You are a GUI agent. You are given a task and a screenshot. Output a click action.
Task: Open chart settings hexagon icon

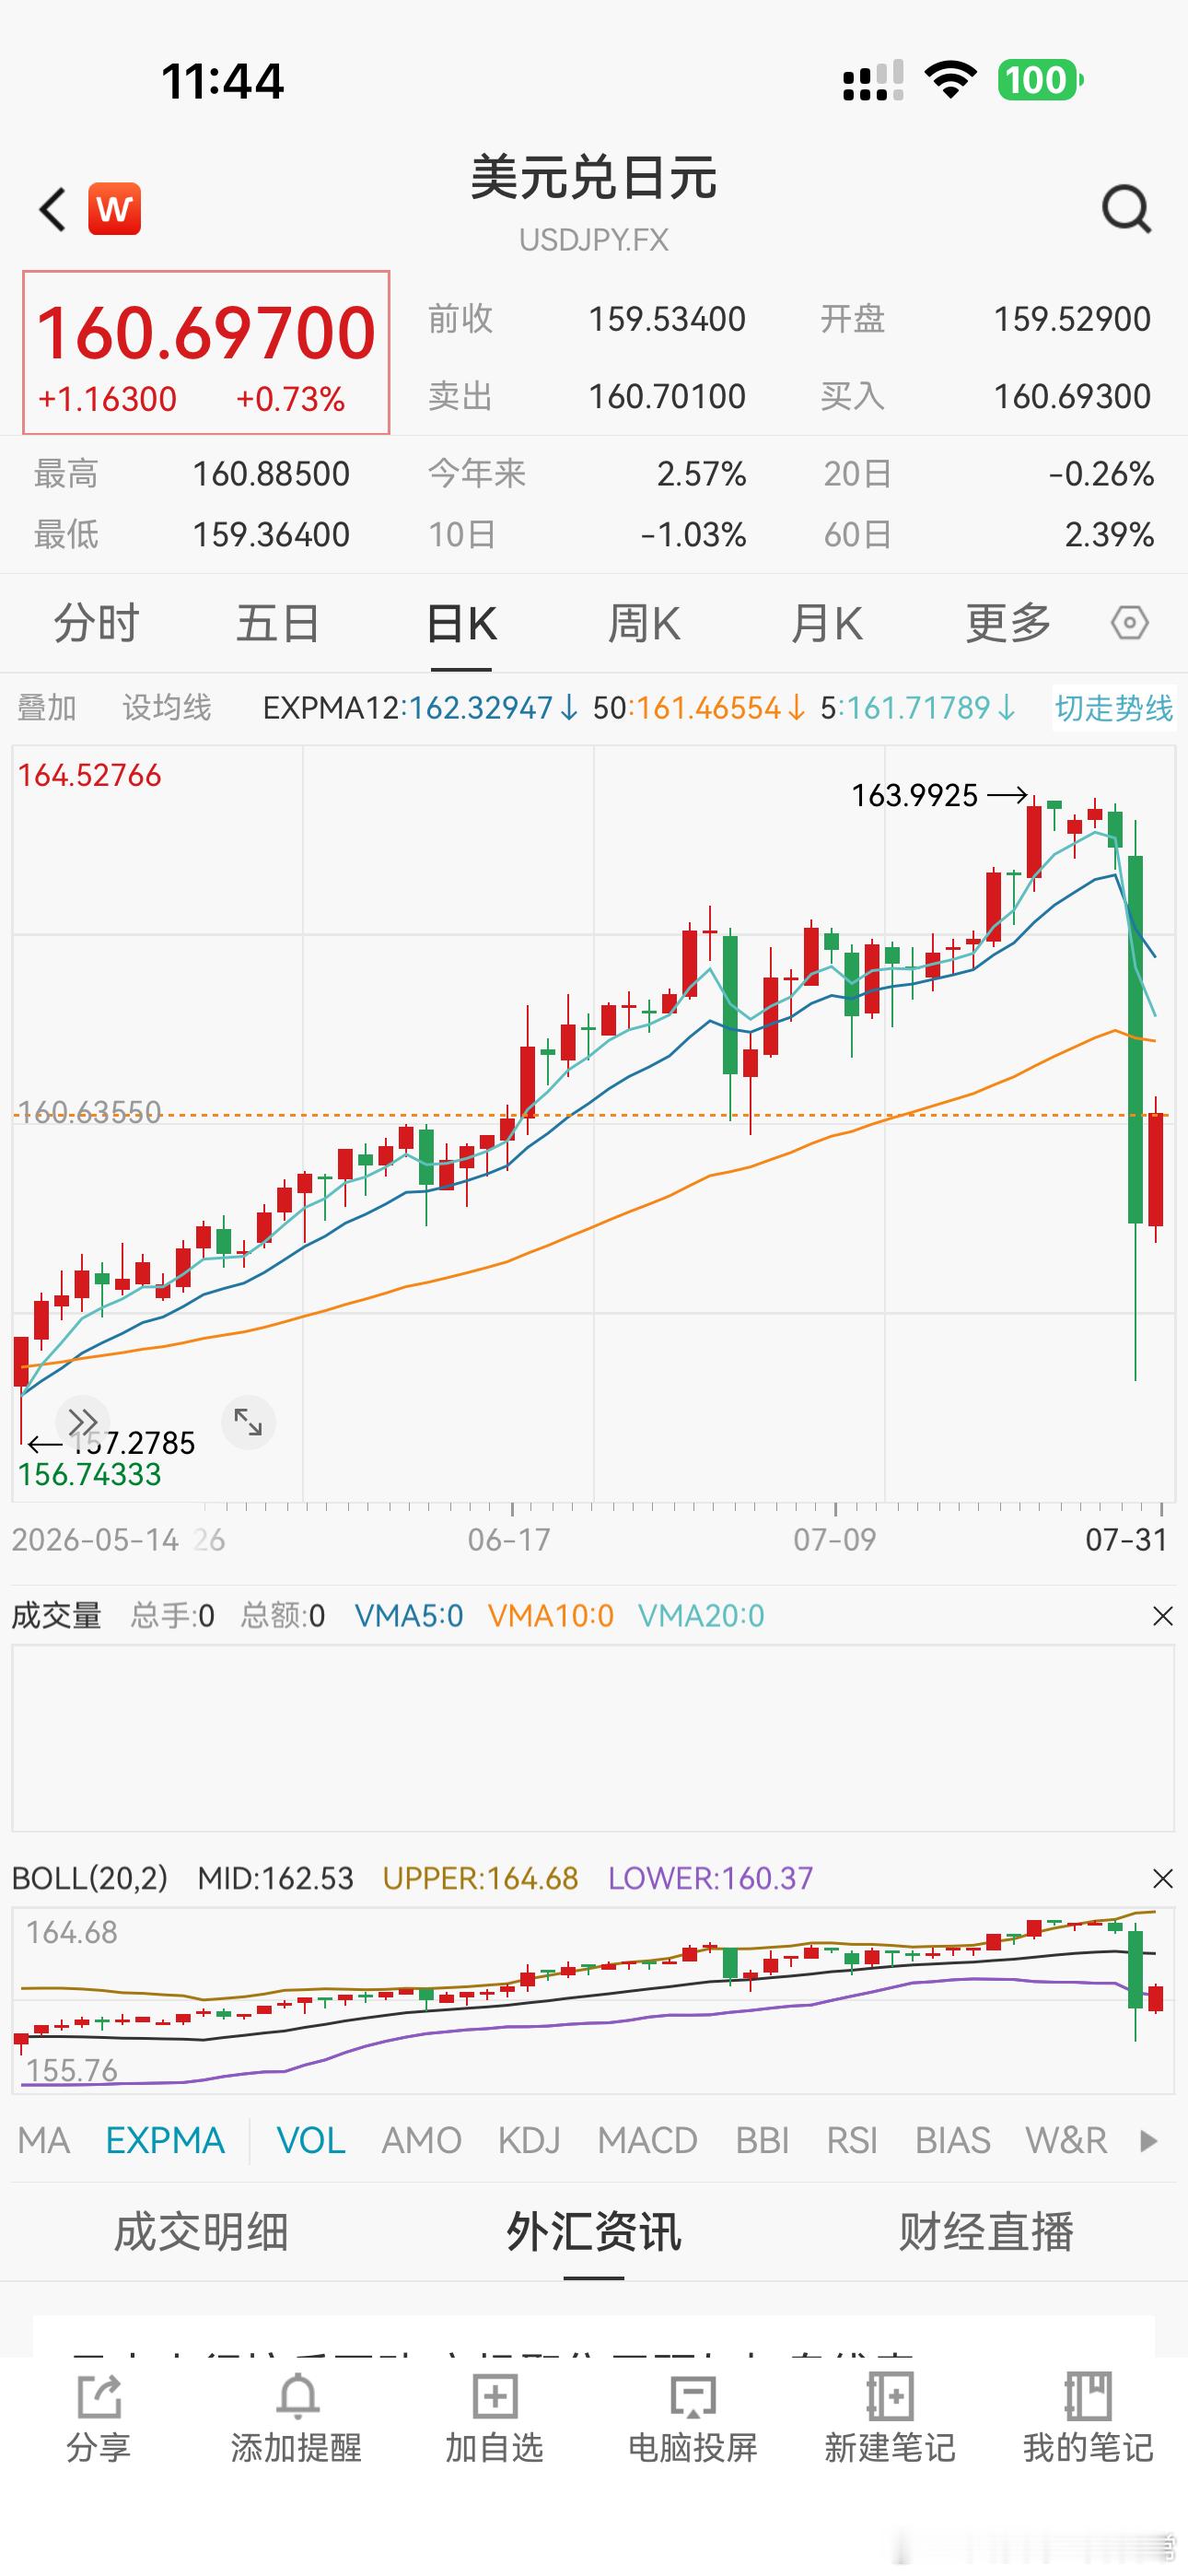pos(1129,623)
